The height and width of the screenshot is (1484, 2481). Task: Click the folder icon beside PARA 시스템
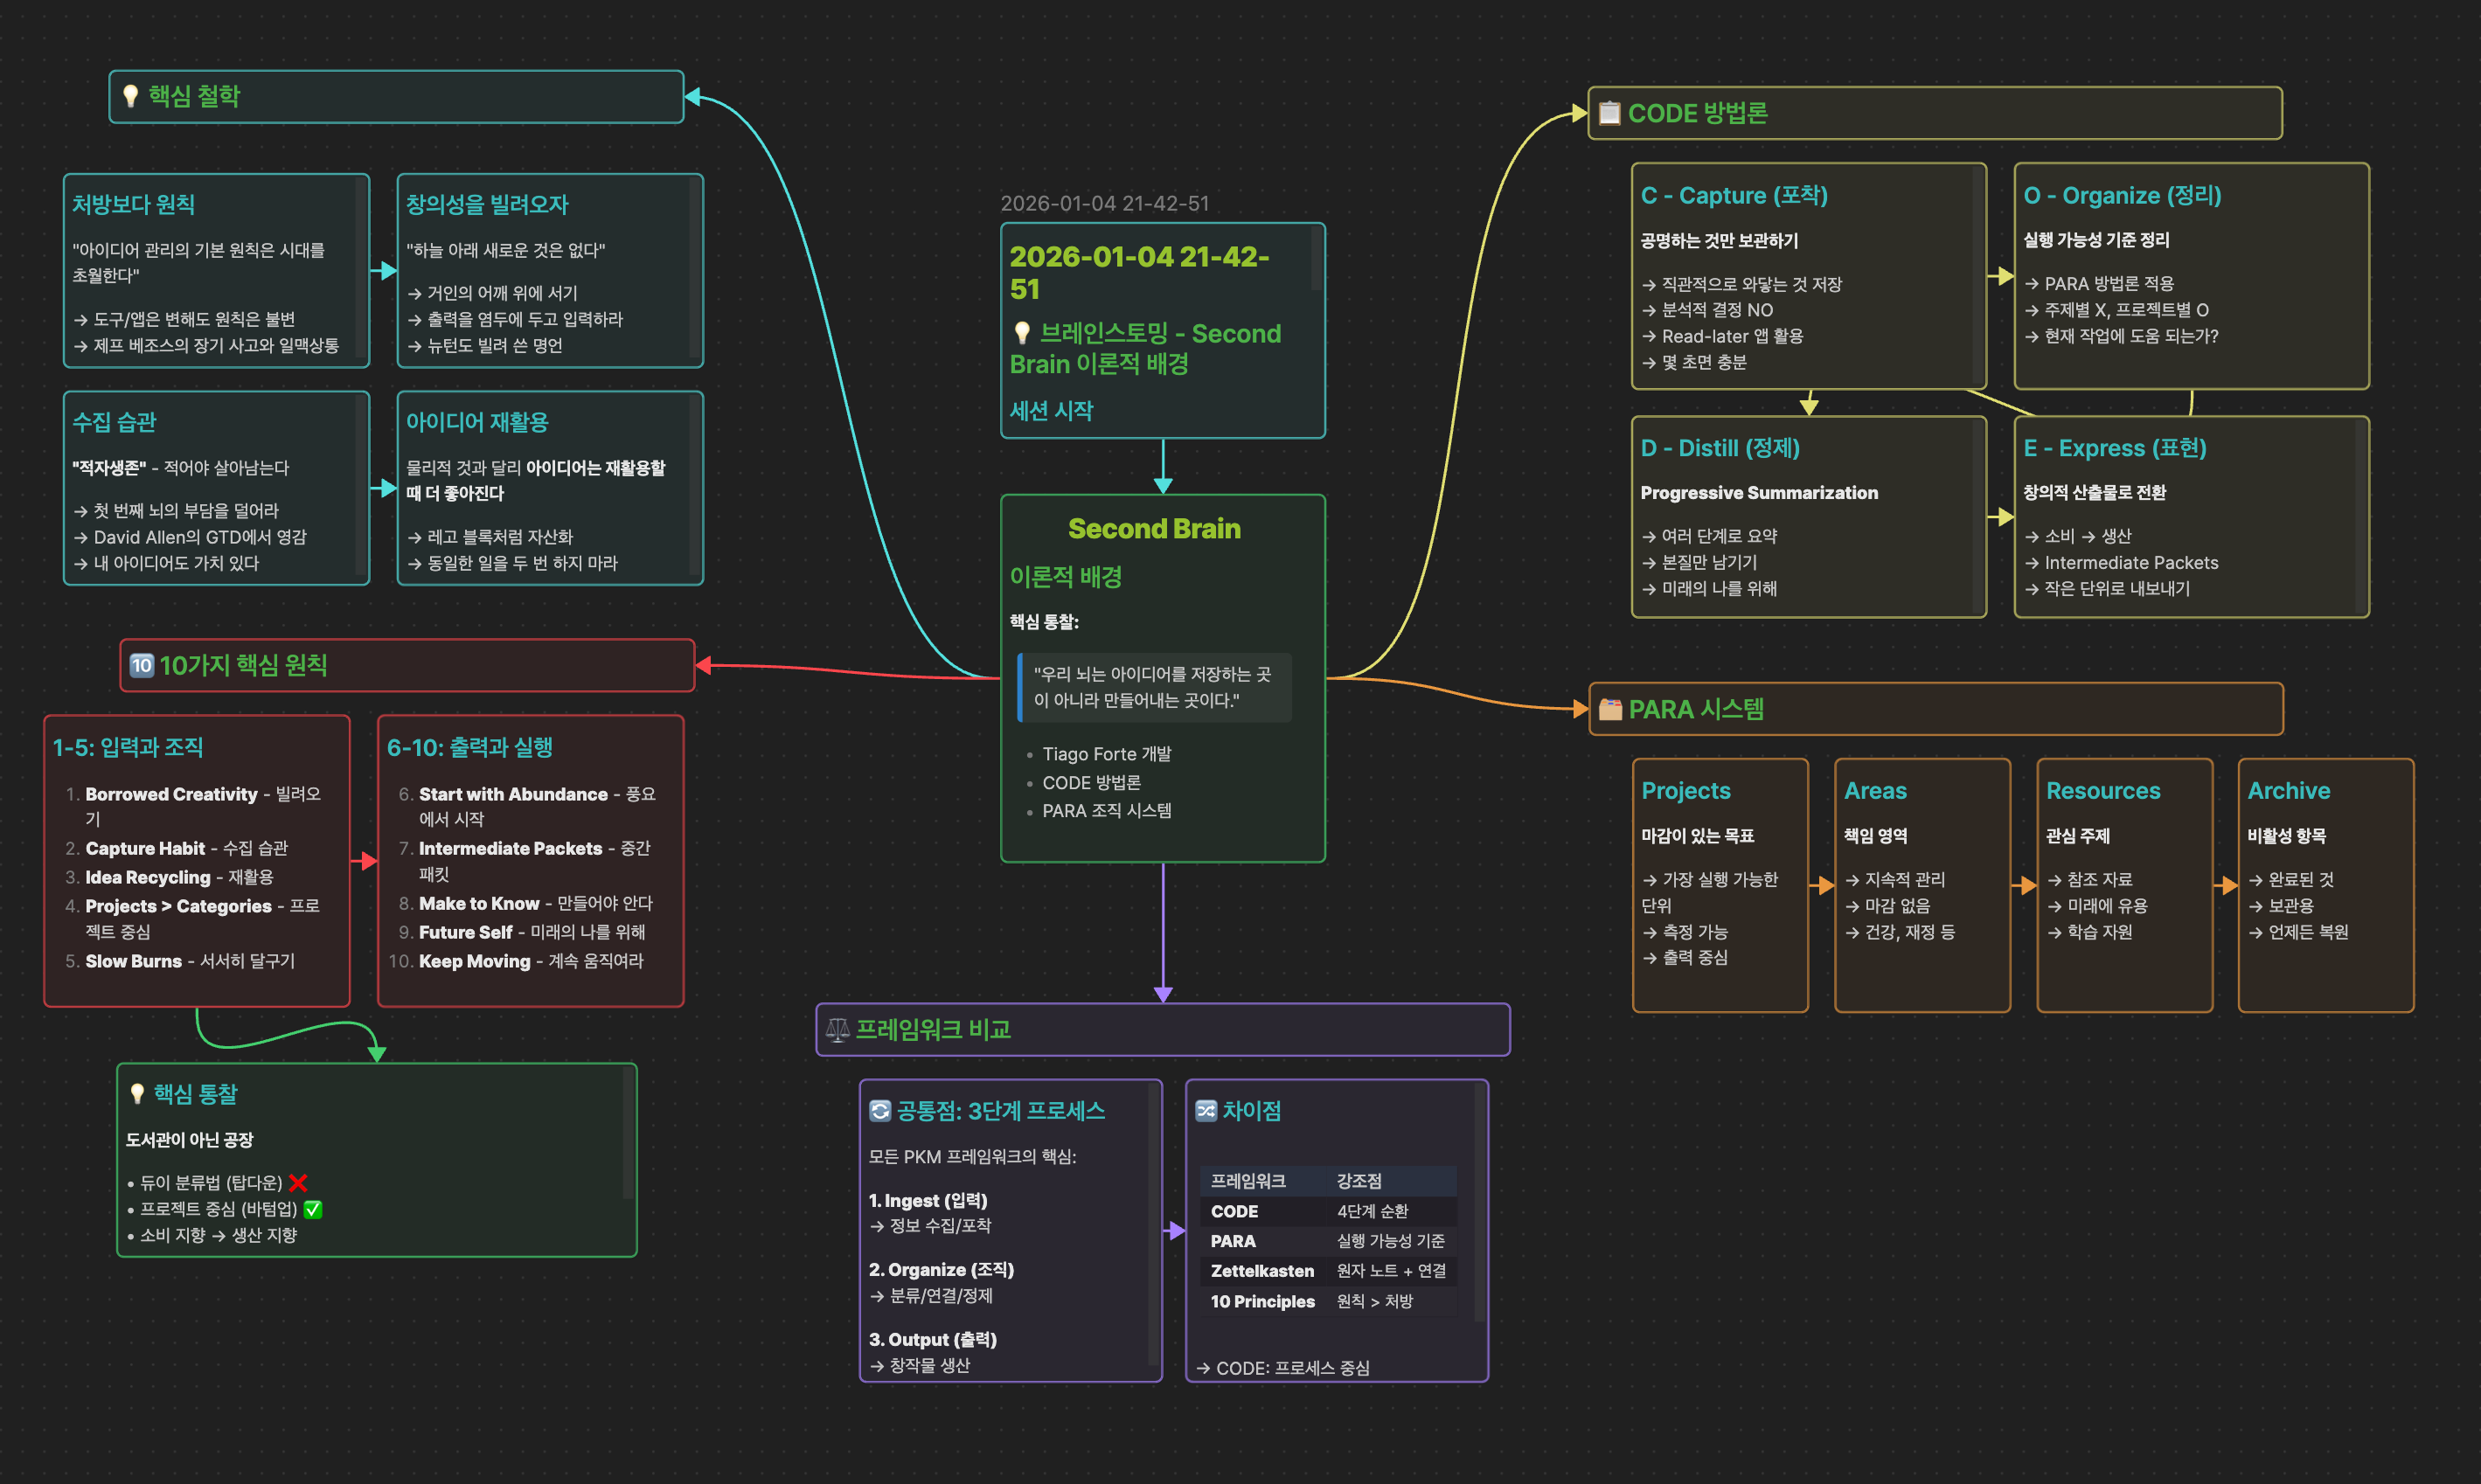(1610, 709)
